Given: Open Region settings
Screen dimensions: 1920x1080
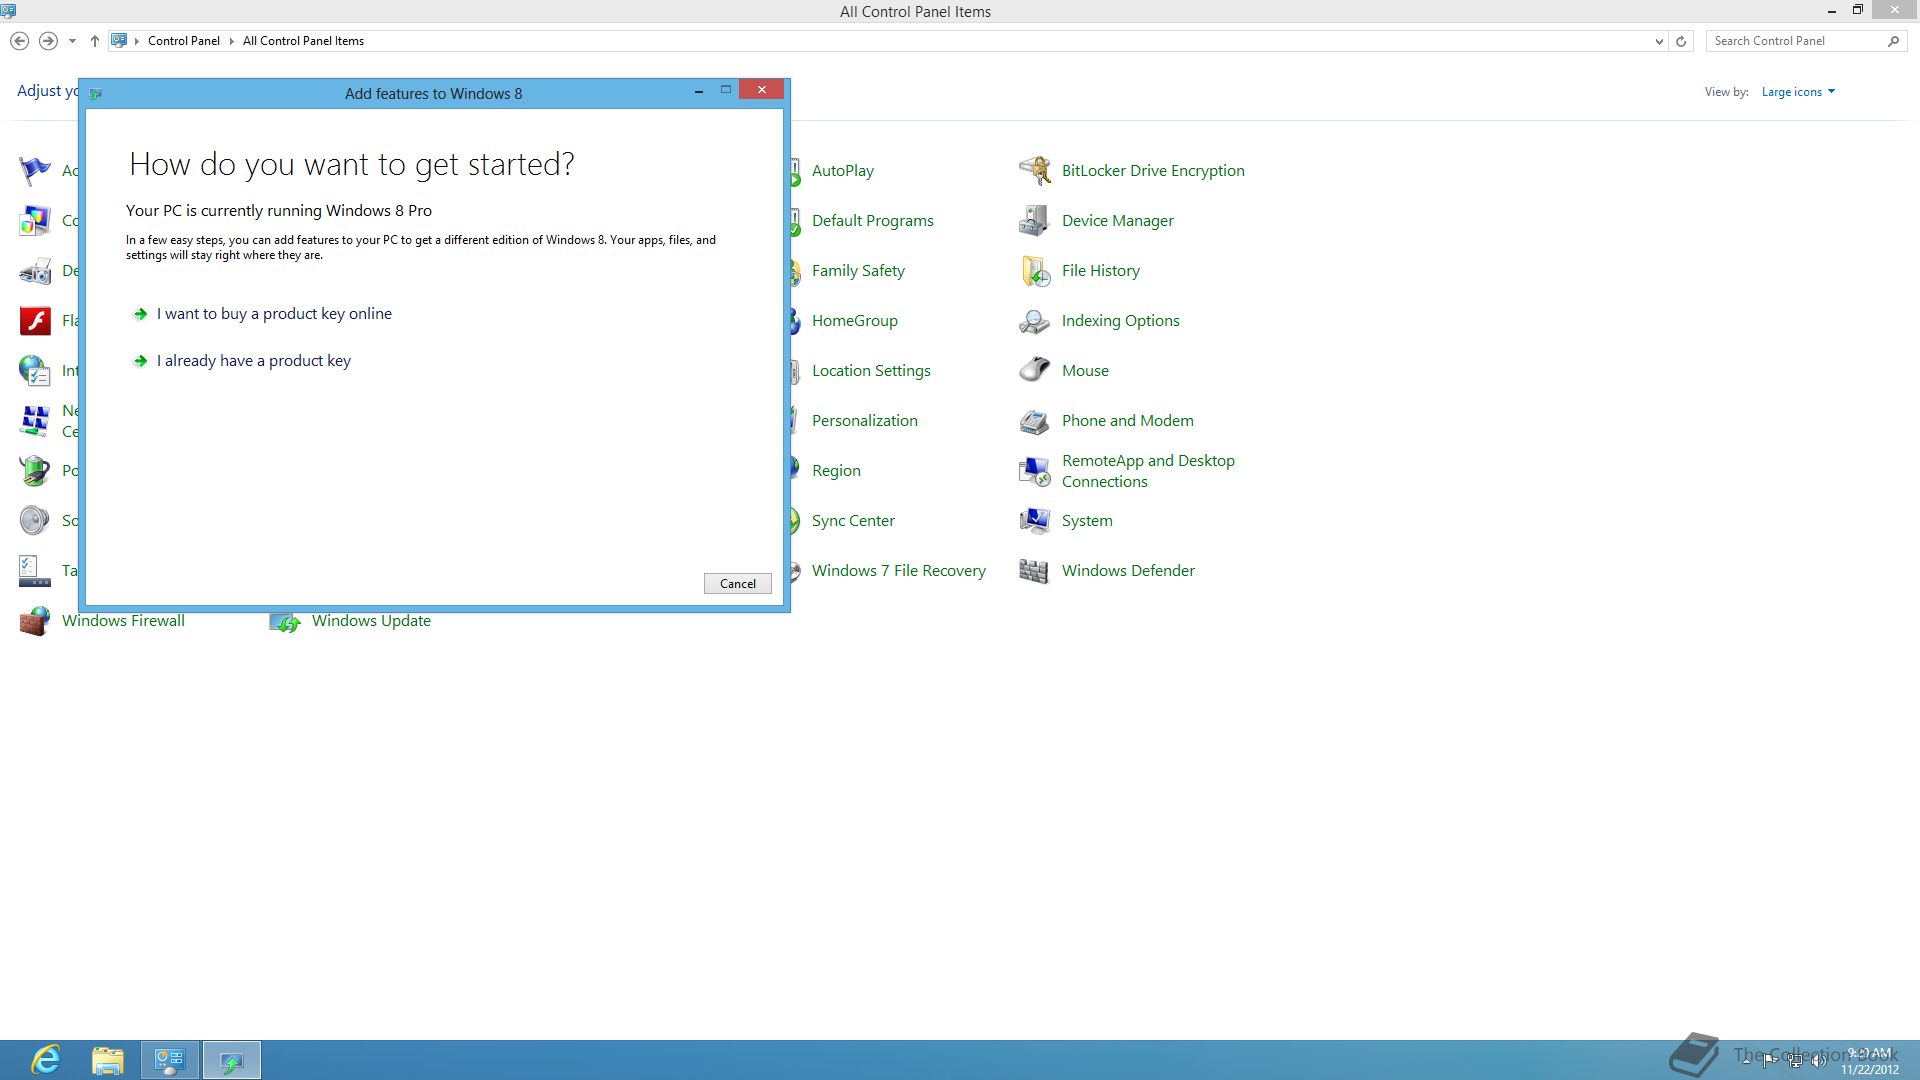Looking at the screenshot, I should point(836,471).
